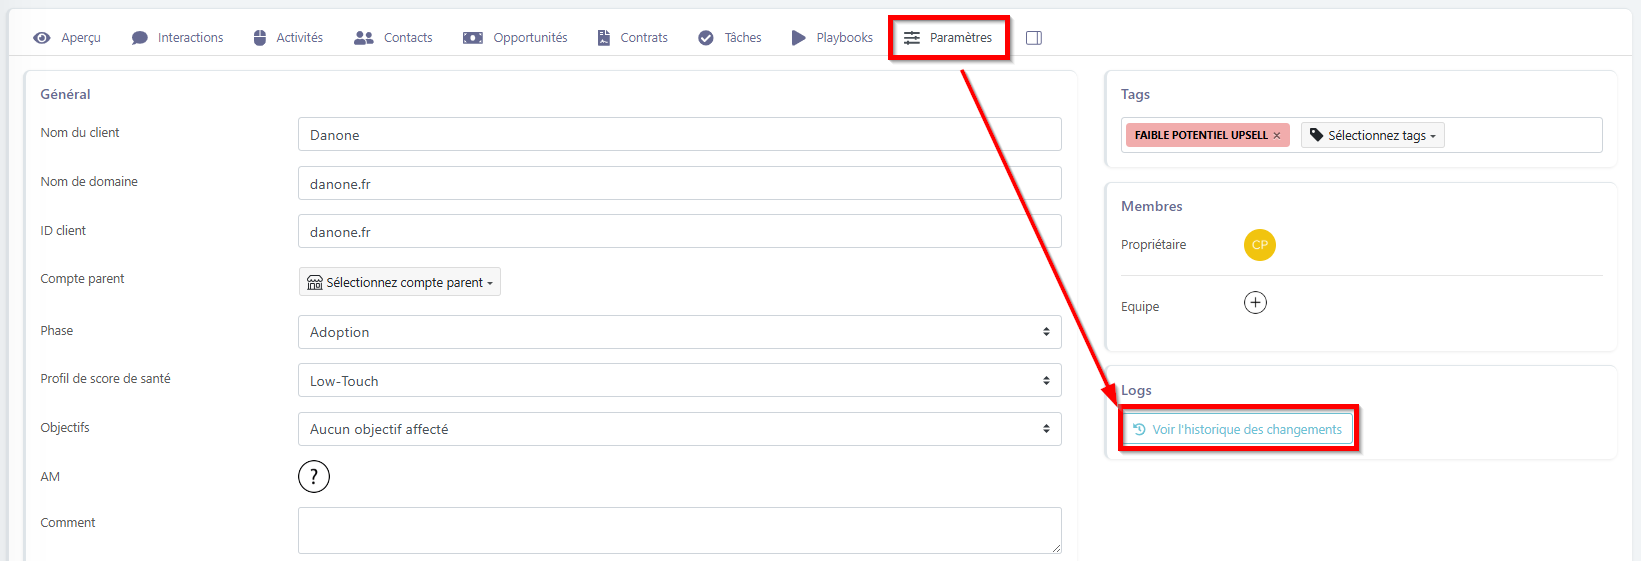
Task: Open the Tâches tab
Action: point(730,38)
